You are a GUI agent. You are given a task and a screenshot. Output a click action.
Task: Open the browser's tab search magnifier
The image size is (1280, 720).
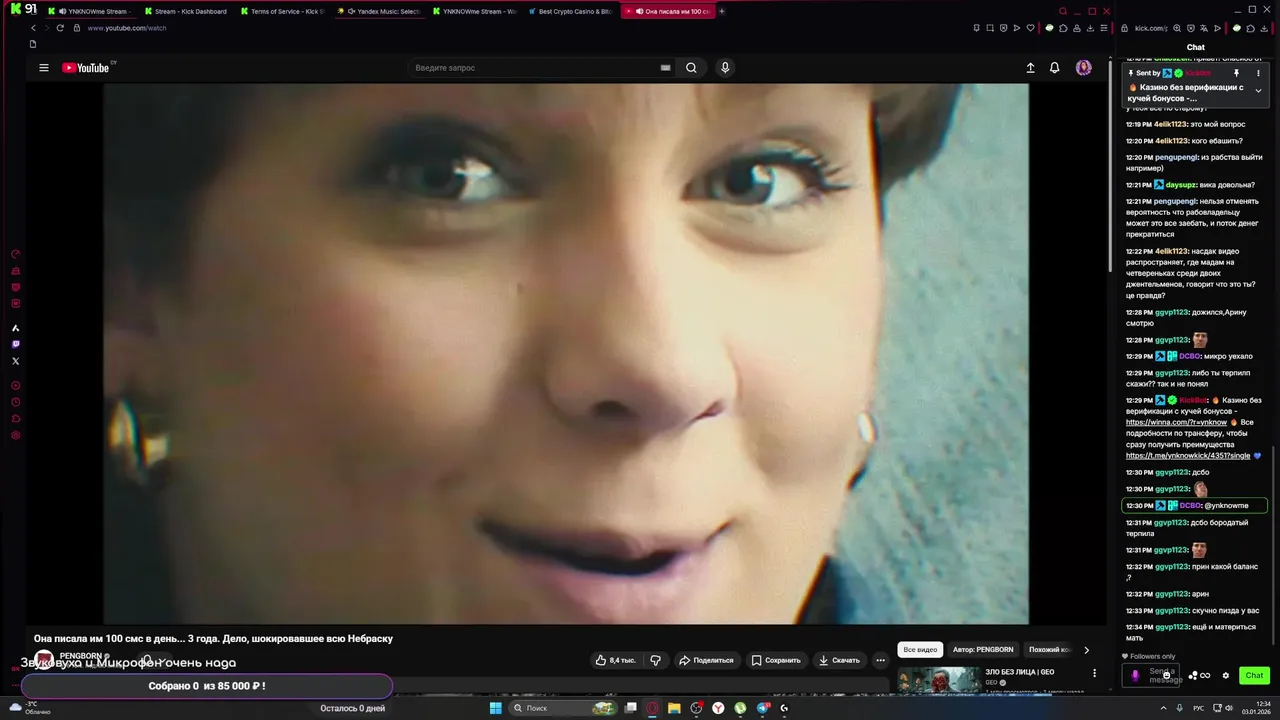point(1063,11)
